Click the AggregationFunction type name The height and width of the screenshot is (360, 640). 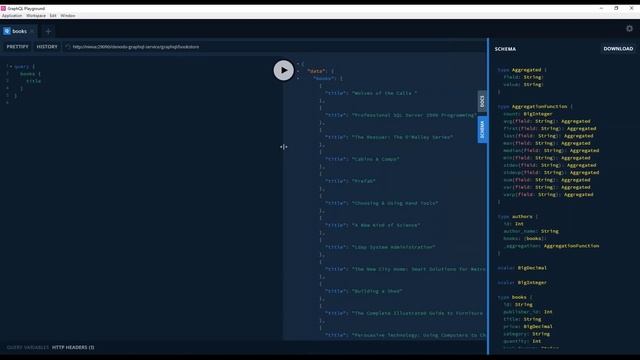[x=540, y=107]
